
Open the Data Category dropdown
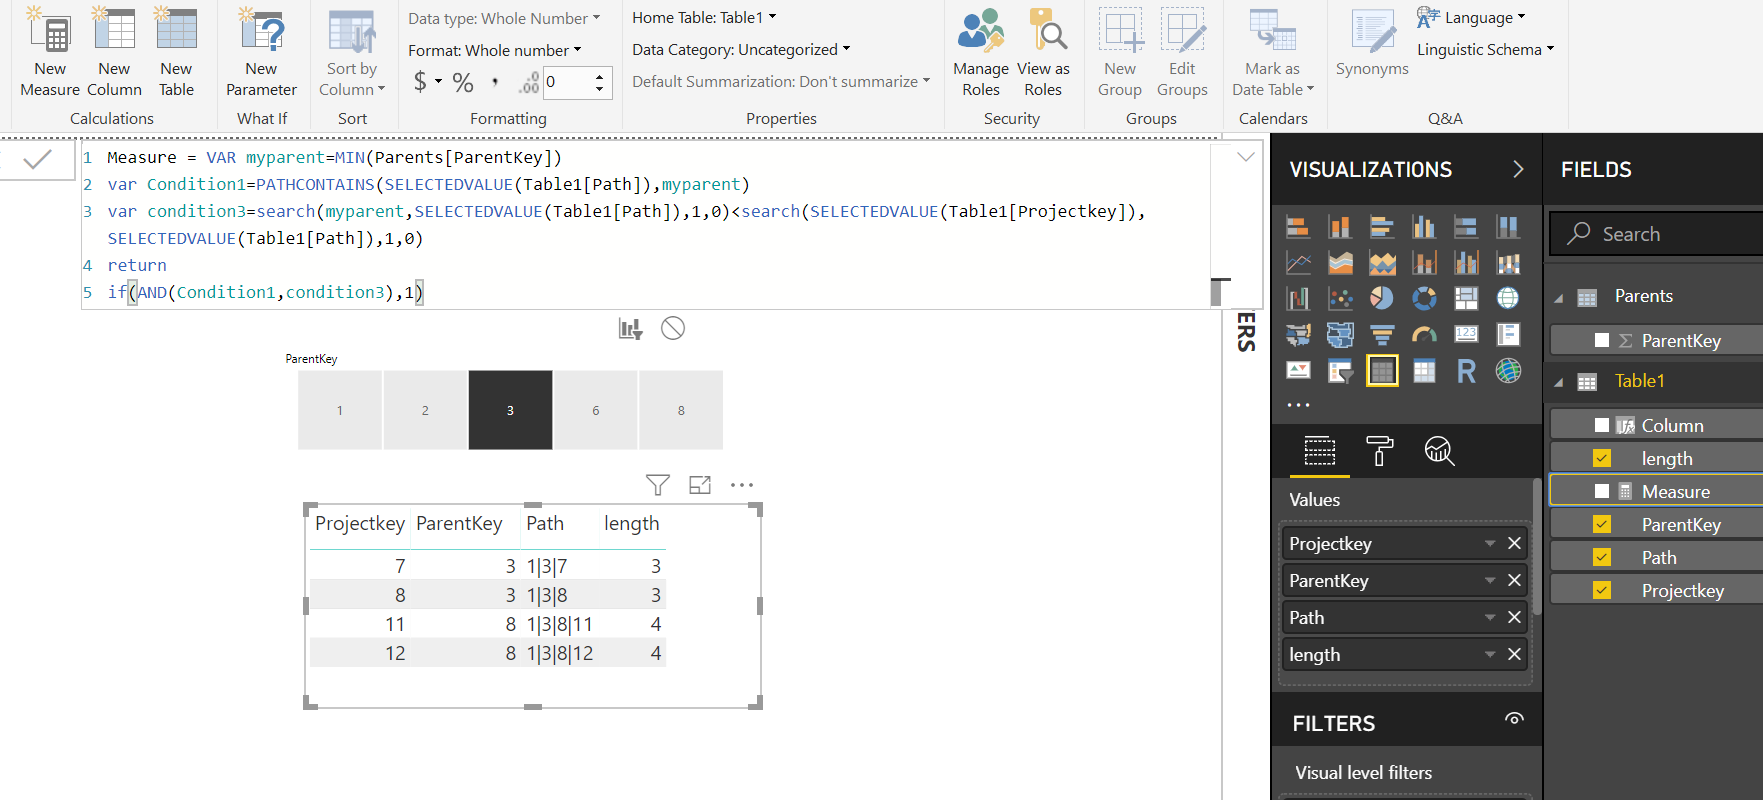point(741,49)
